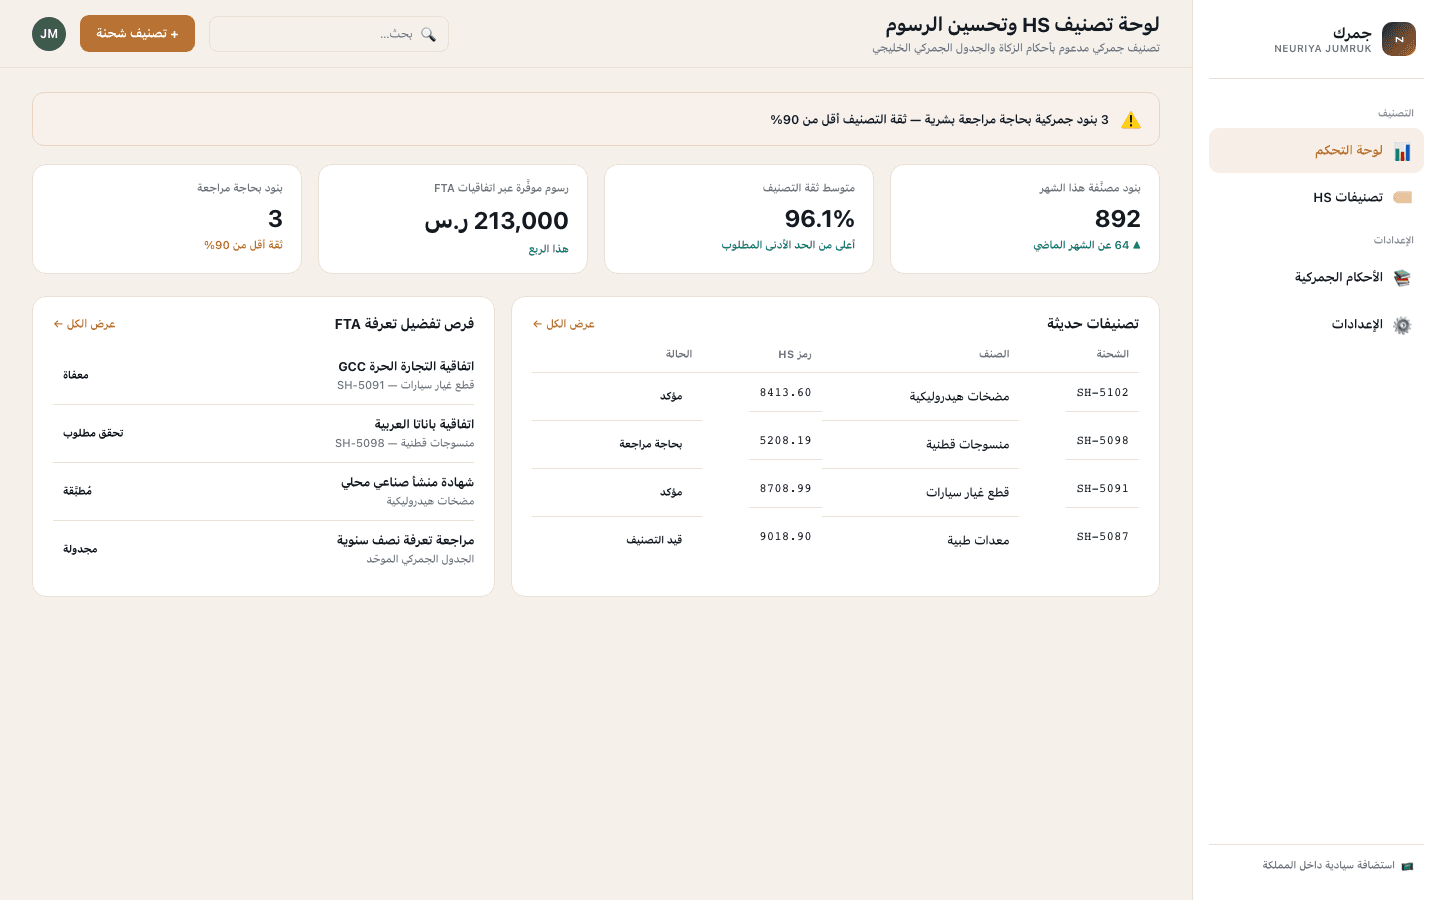Viewport: 1440px width, 900px height.
Task: Click the معفاة status label
Action: (x=76, y=375)
